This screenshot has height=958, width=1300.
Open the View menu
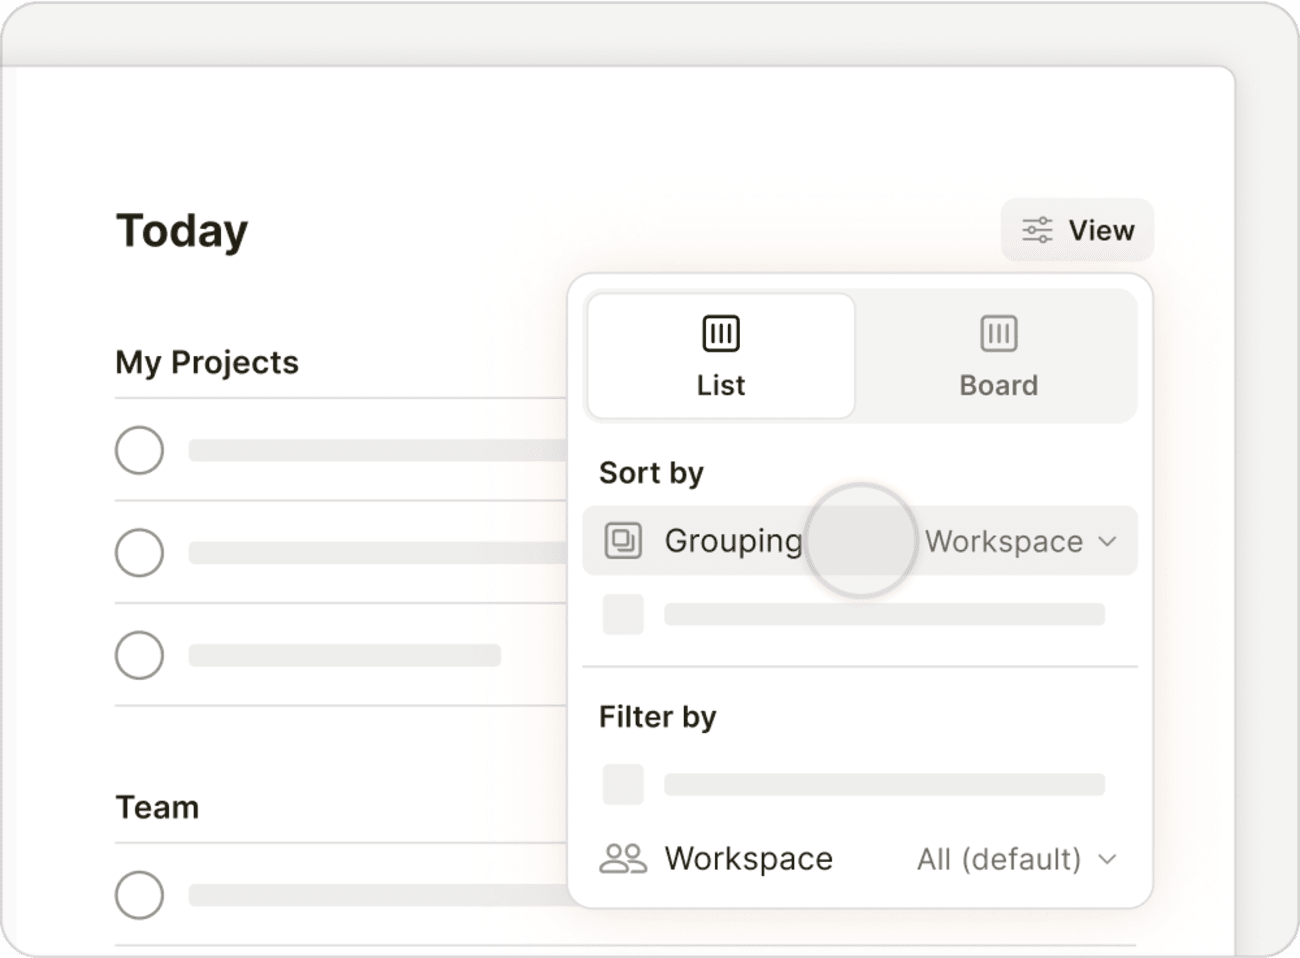click(1077, 229)
